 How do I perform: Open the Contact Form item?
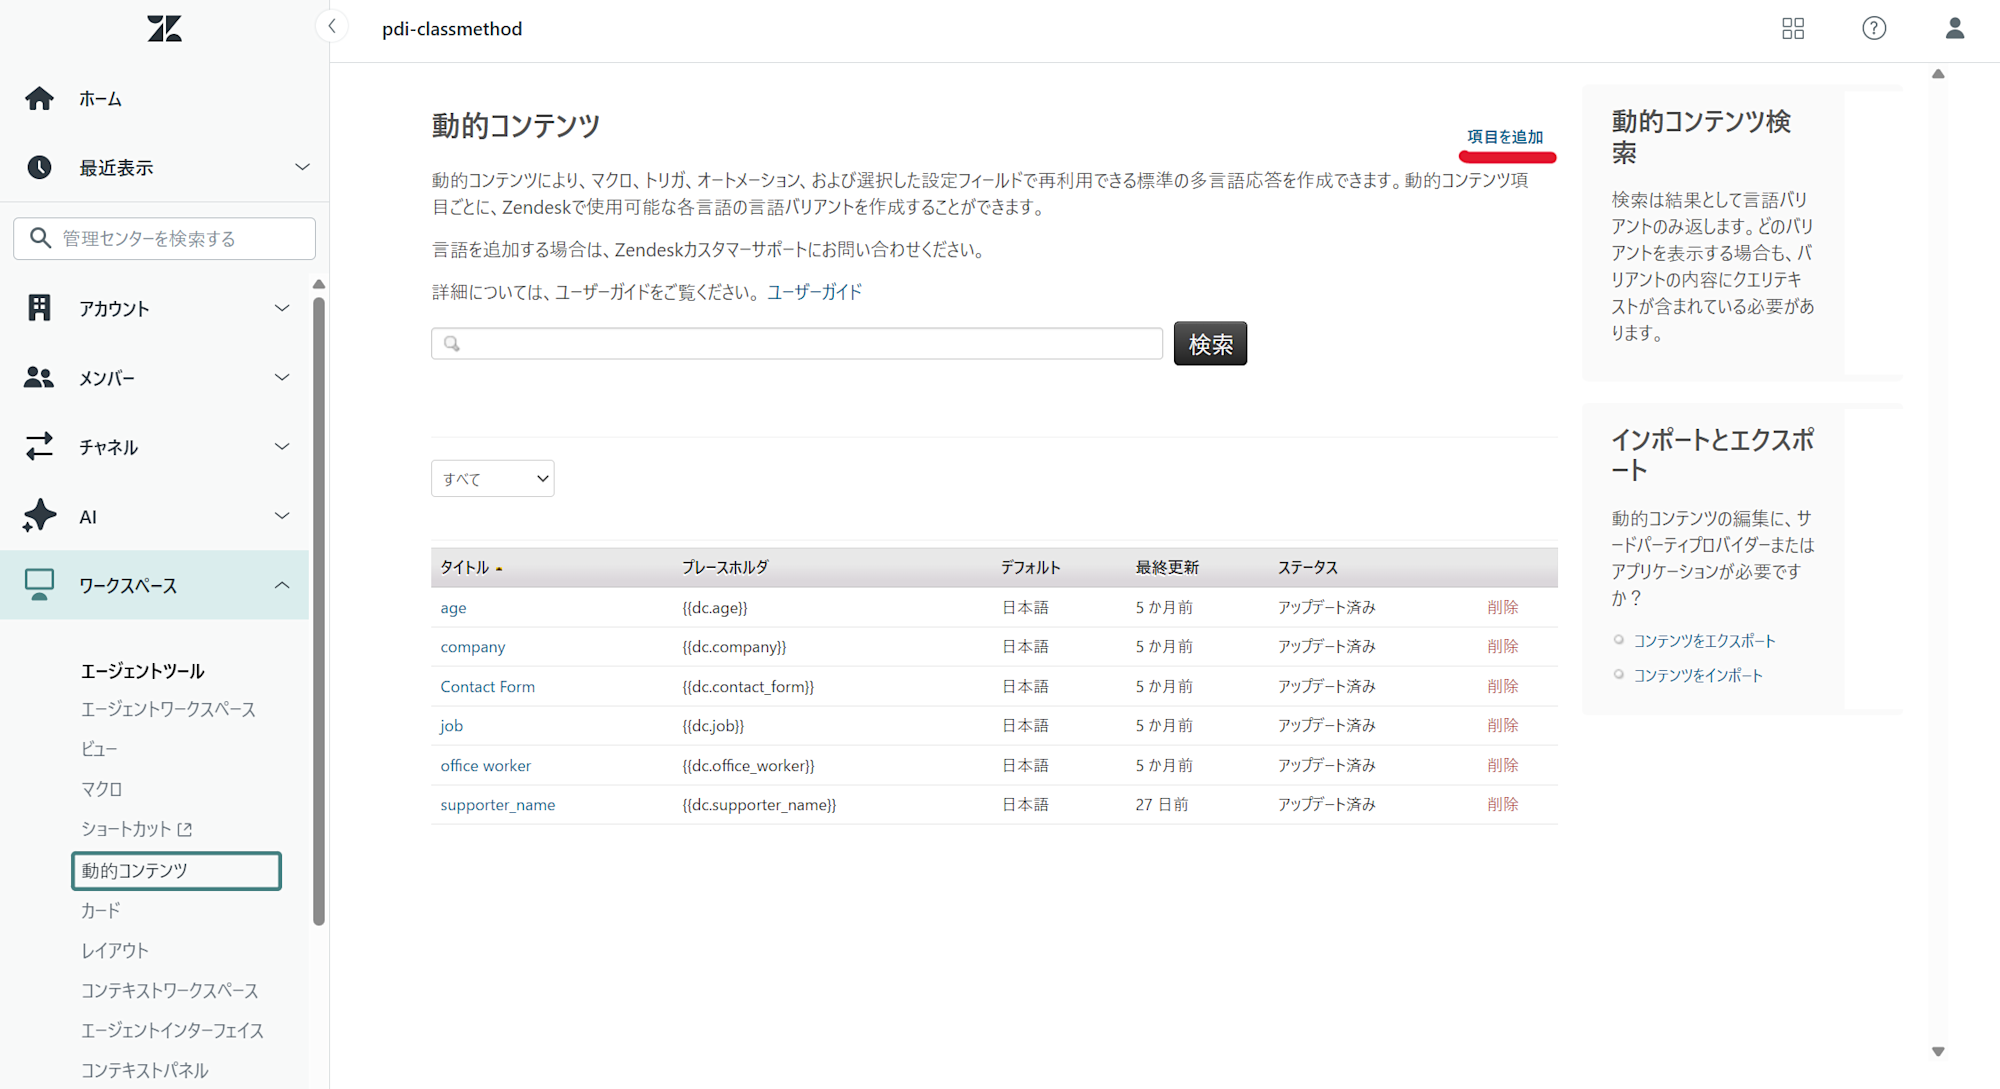pos(487,686)
